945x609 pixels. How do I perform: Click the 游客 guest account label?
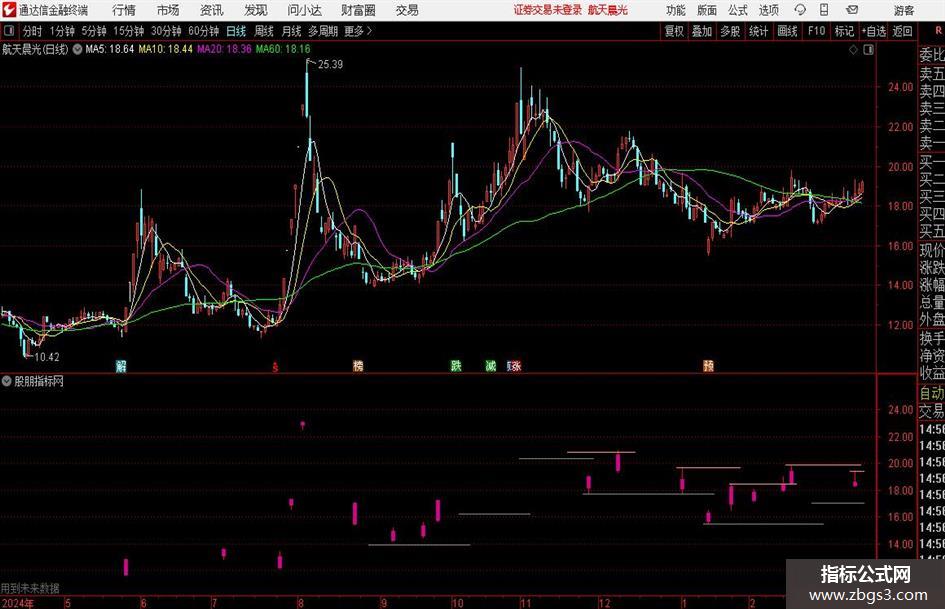point(904,10)
